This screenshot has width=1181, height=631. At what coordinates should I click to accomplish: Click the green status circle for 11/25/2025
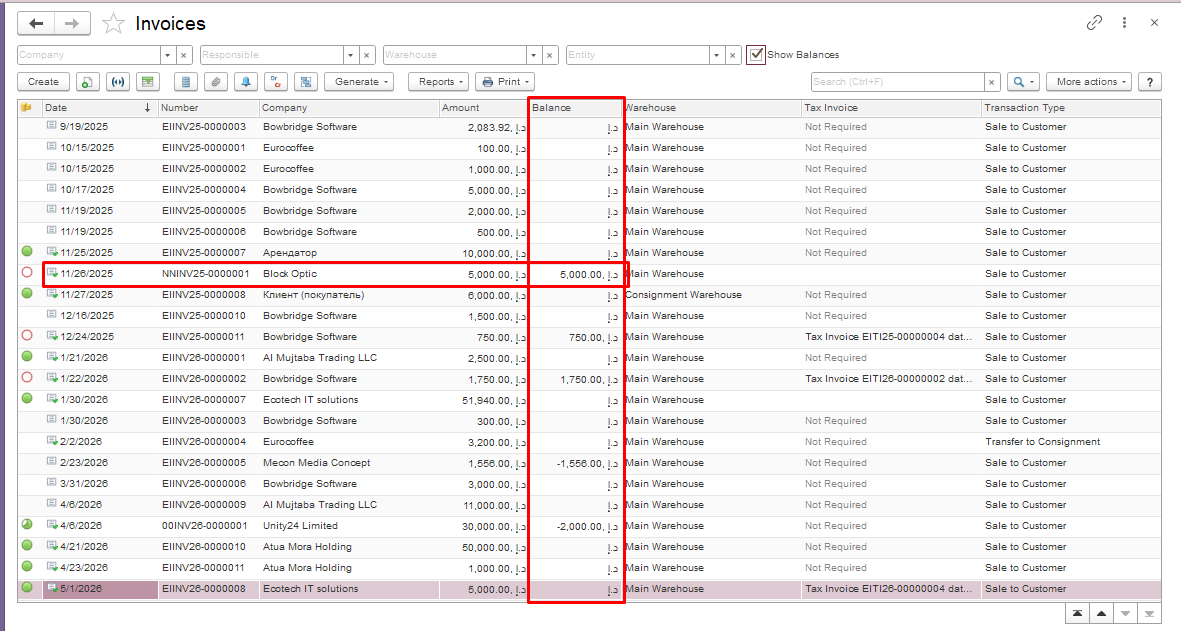[27, 251]
